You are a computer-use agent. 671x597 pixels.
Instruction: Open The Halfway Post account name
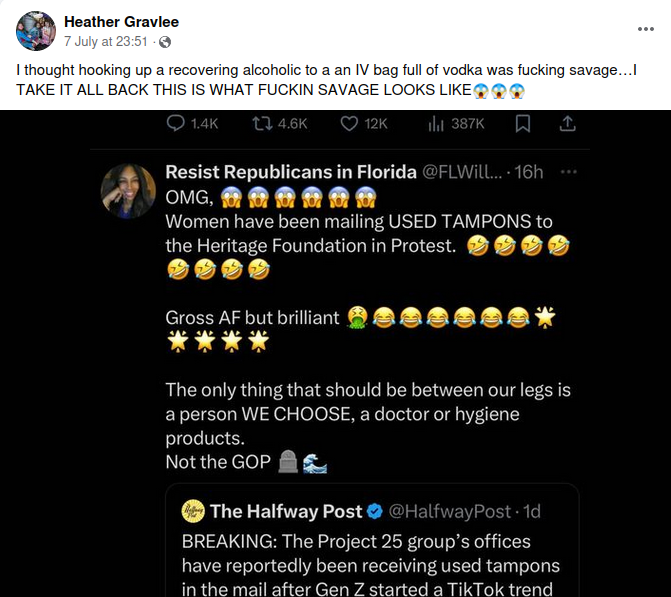(285, 511)
